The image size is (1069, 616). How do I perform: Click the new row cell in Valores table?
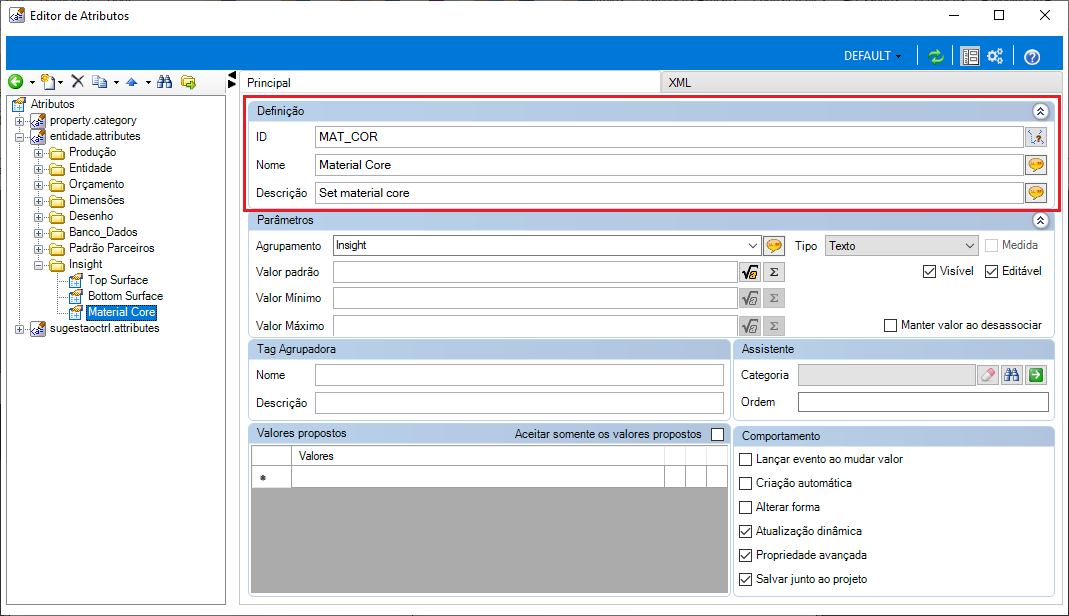click(x=478, y=477)
